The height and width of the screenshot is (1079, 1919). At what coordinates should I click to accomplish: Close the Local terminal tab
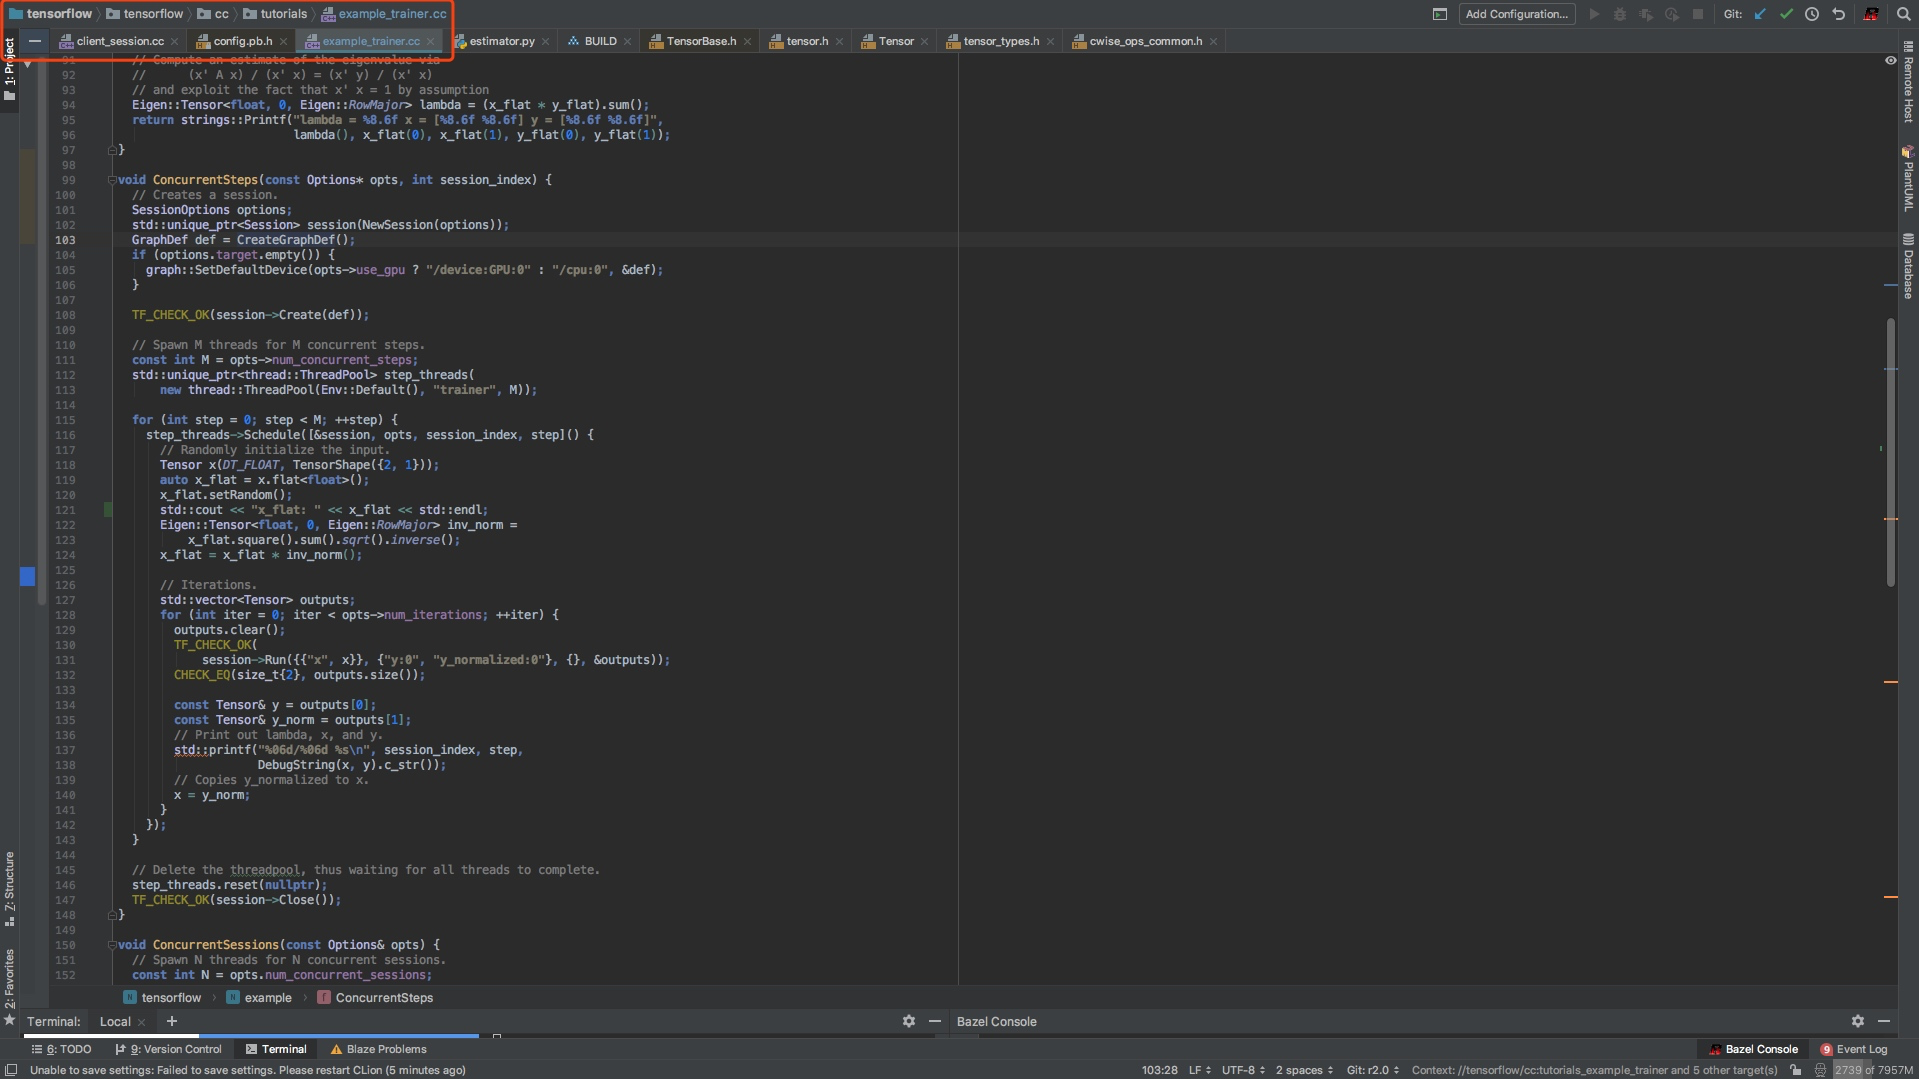(141, 1022)
